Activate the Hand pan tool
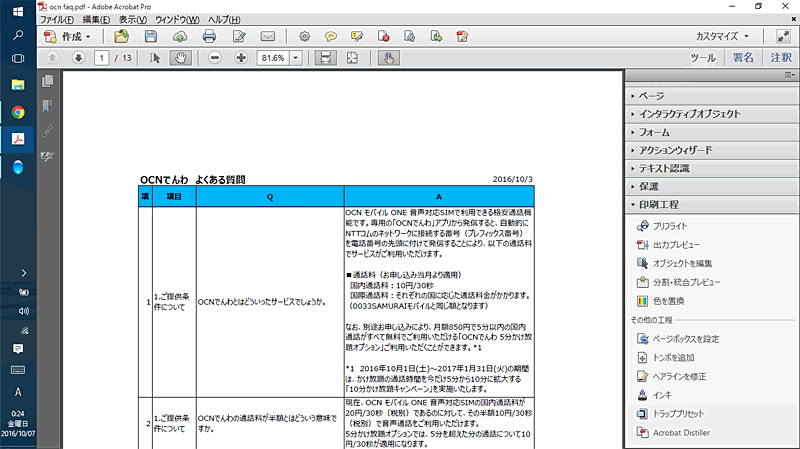Screen dimensions: 800x449 [x=180, y=58]
